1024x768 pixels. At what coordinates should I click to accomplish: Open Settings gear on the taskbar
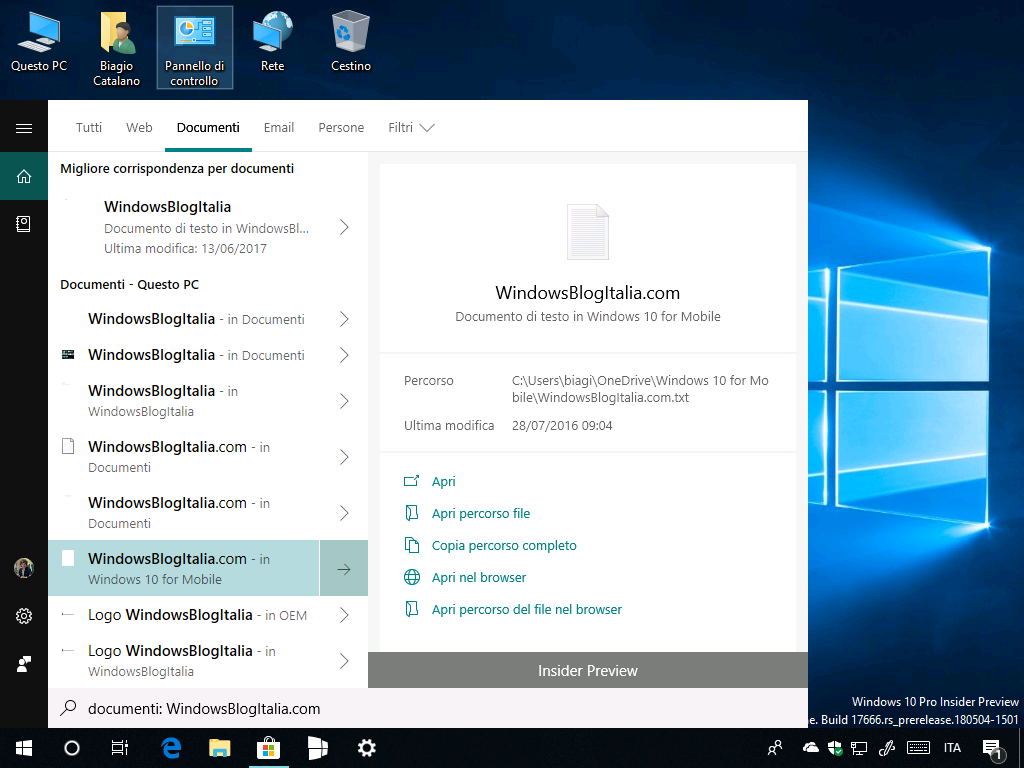[366, 748]
